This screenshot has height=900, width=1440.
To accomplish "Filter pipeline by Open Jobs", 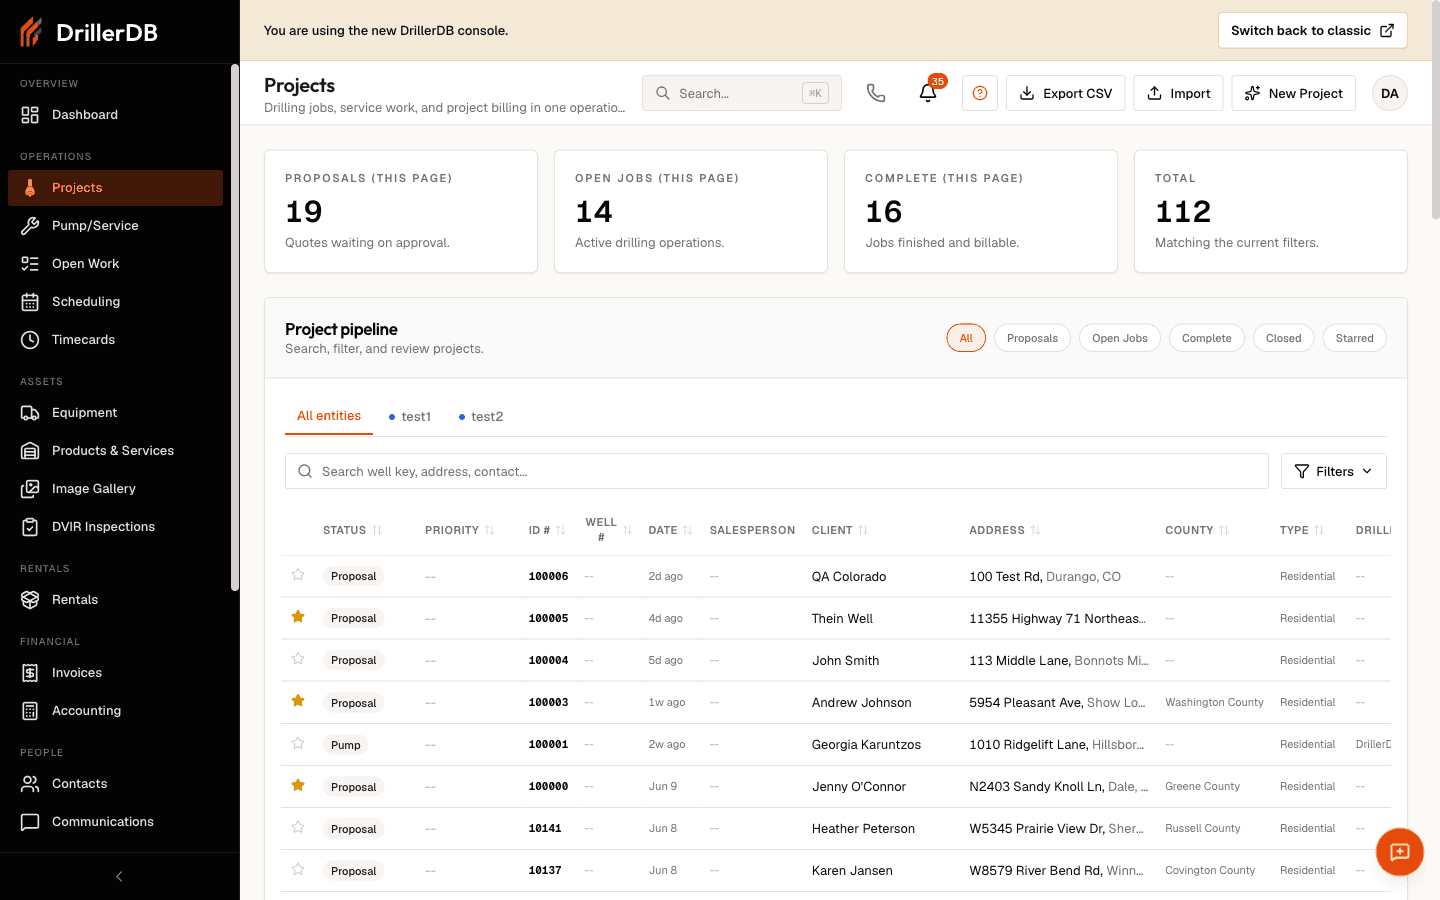I will click(x=1120, y=338).
